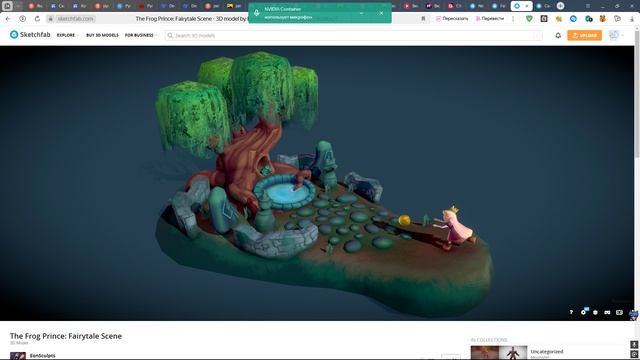Click the microphone icon in NVIDIA notification

click(x=256, y=13)
